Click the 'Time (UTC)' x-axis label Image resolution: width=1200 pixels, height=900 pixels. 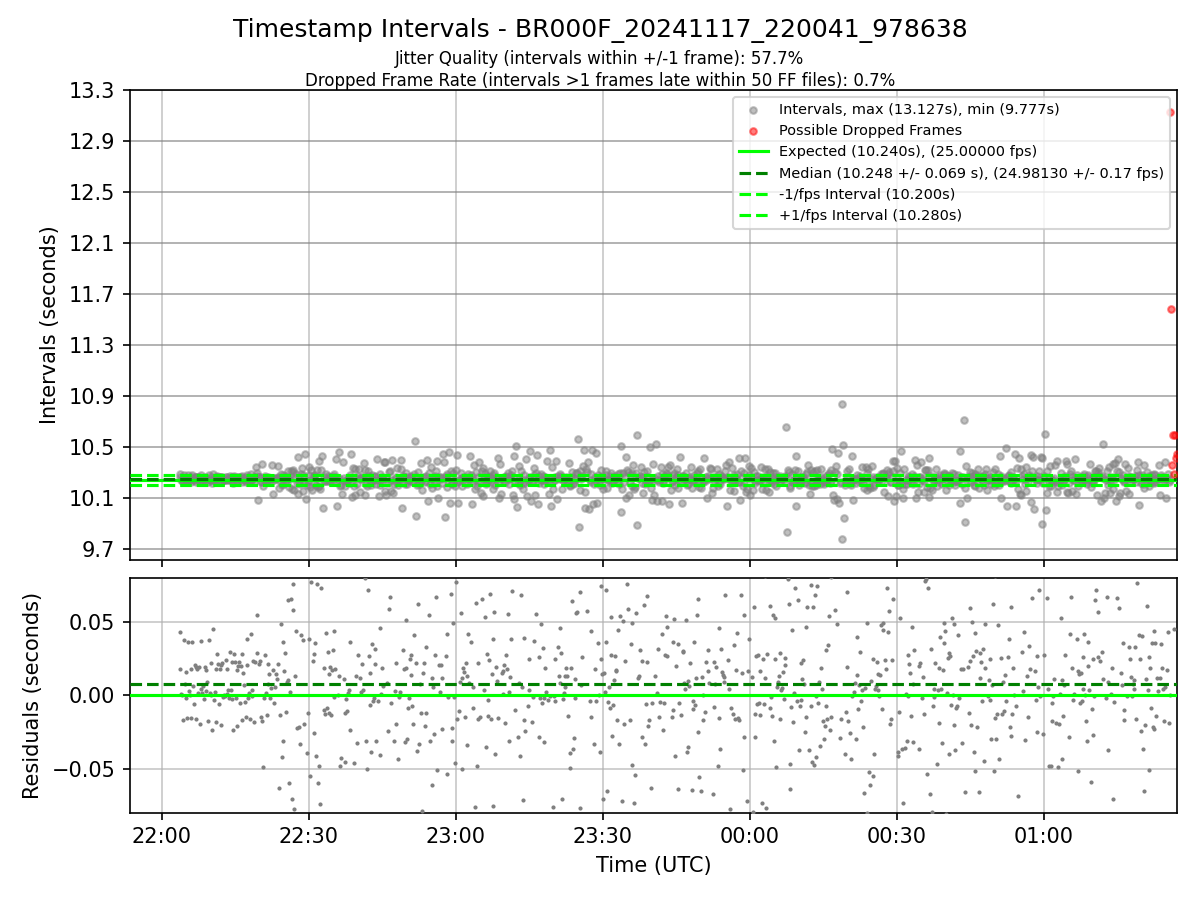653,865
